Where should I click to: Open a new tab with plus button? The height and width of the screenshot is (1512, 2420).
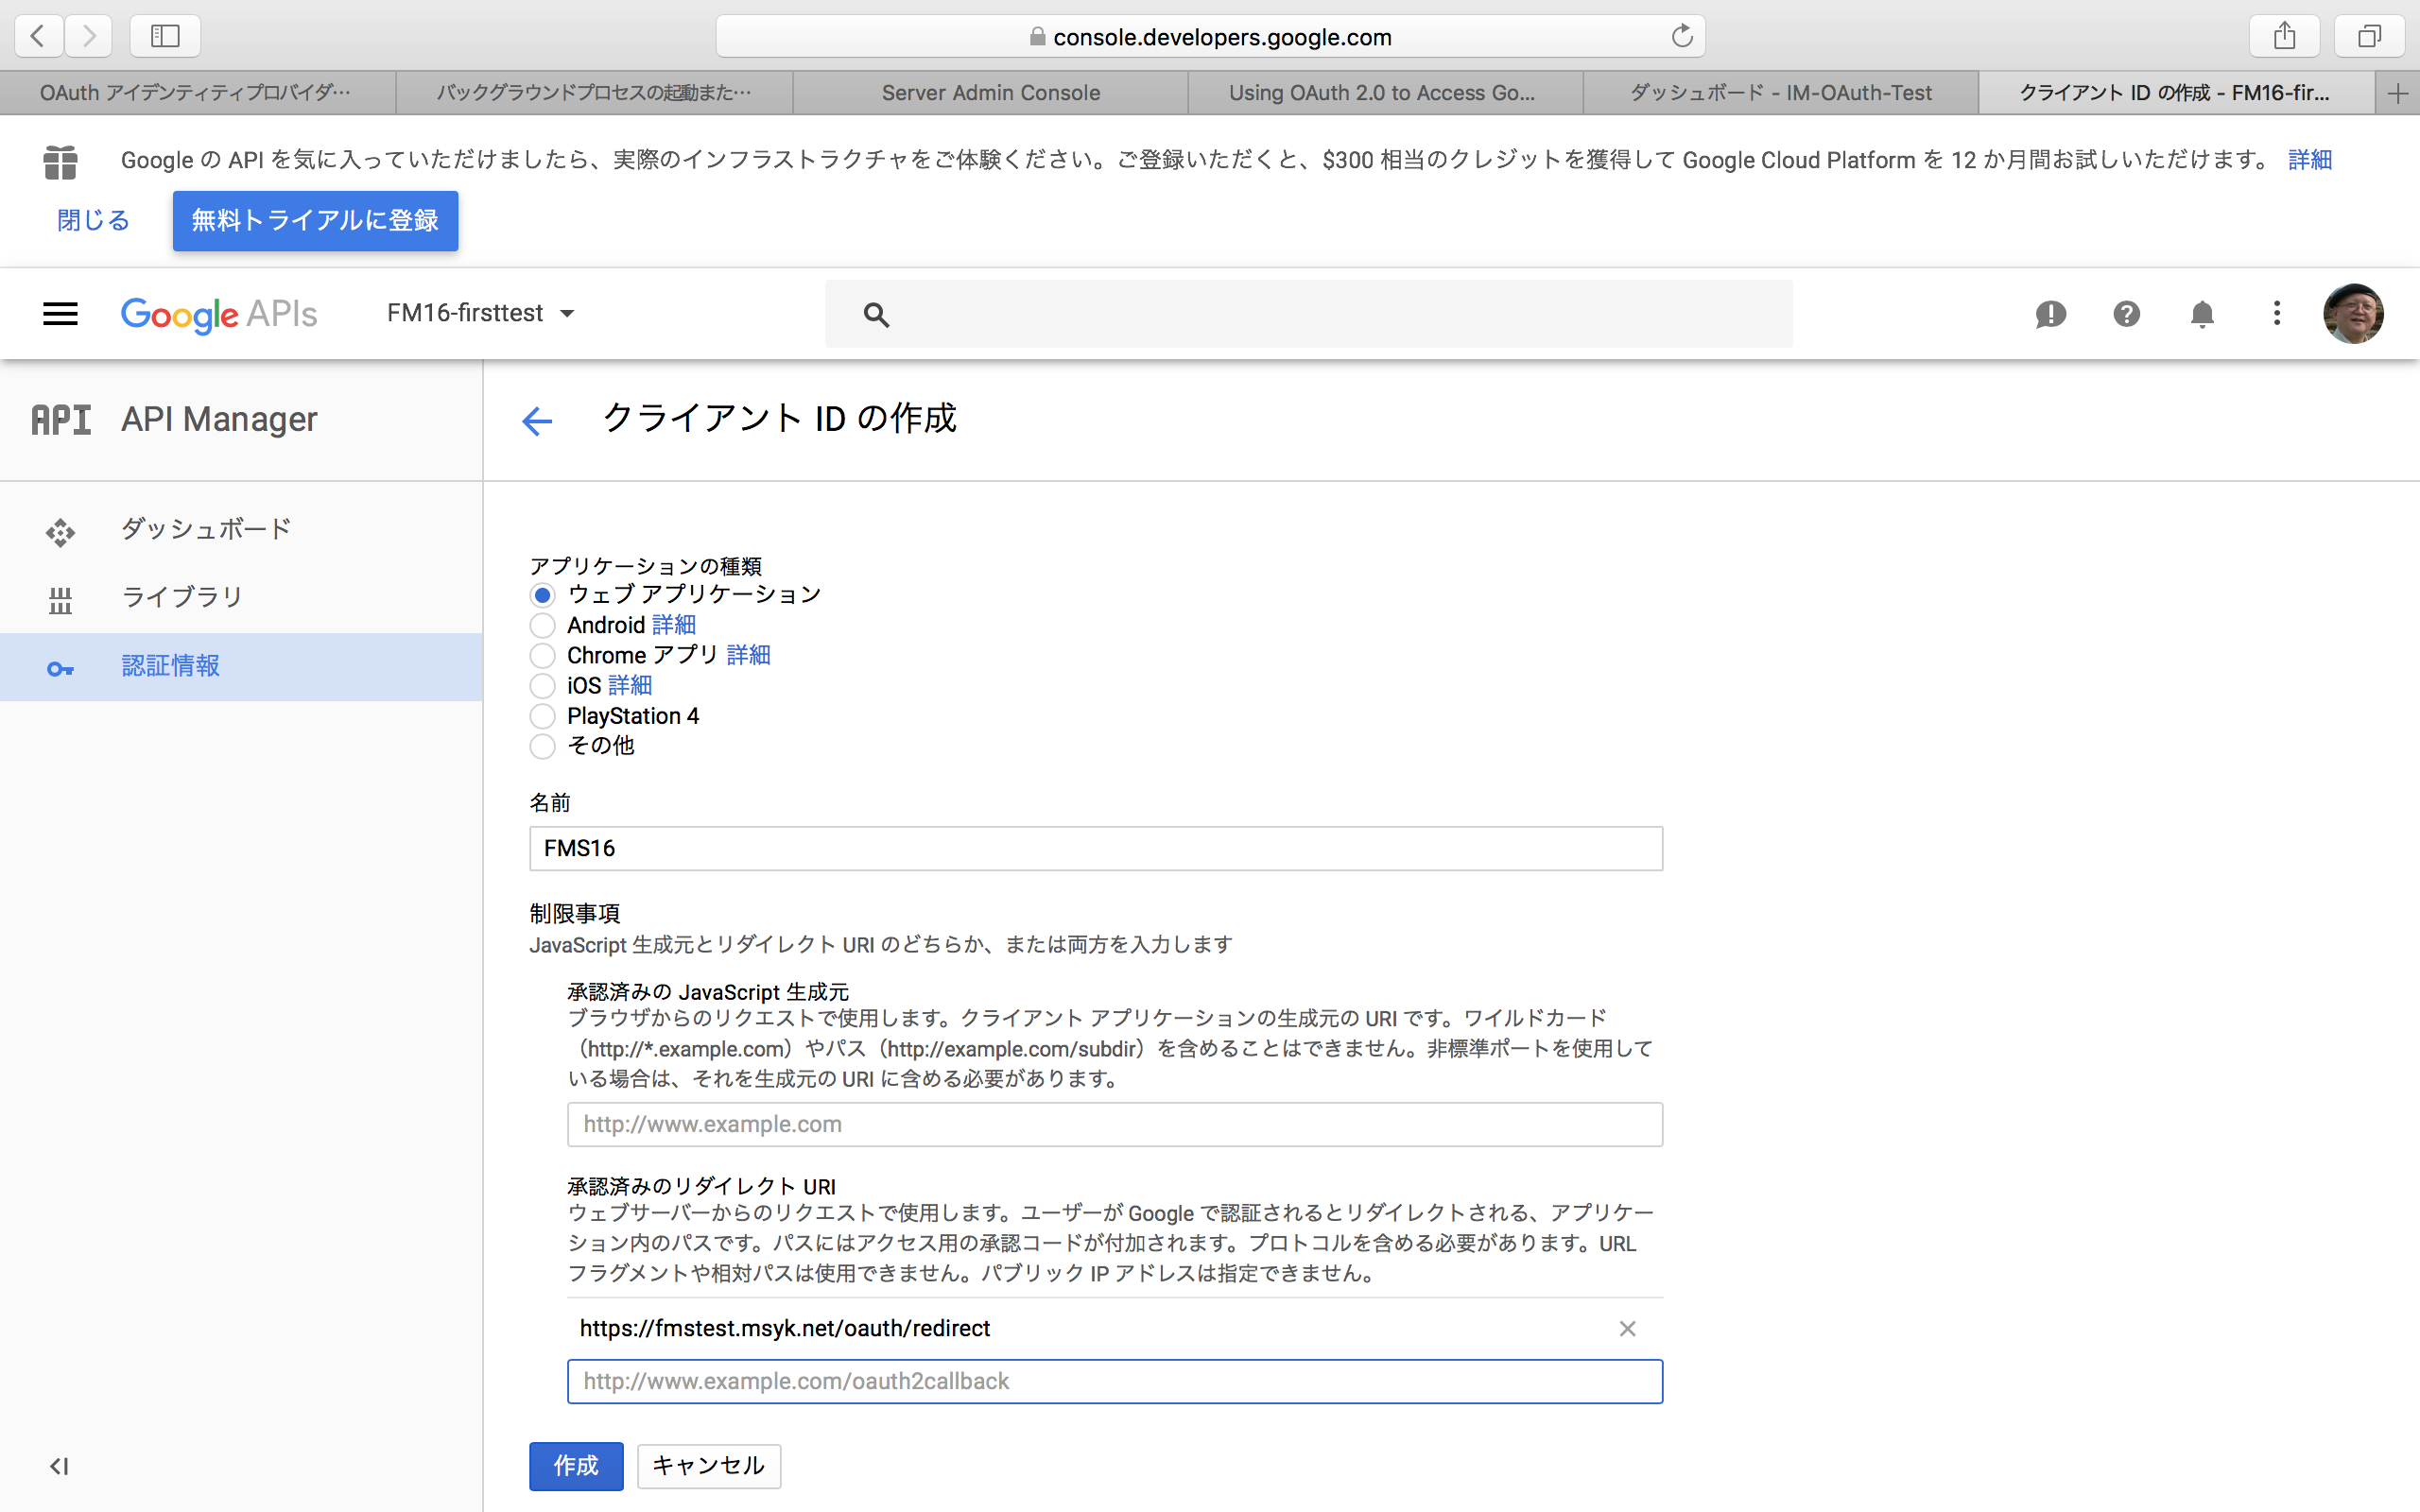pos(2397,93)
